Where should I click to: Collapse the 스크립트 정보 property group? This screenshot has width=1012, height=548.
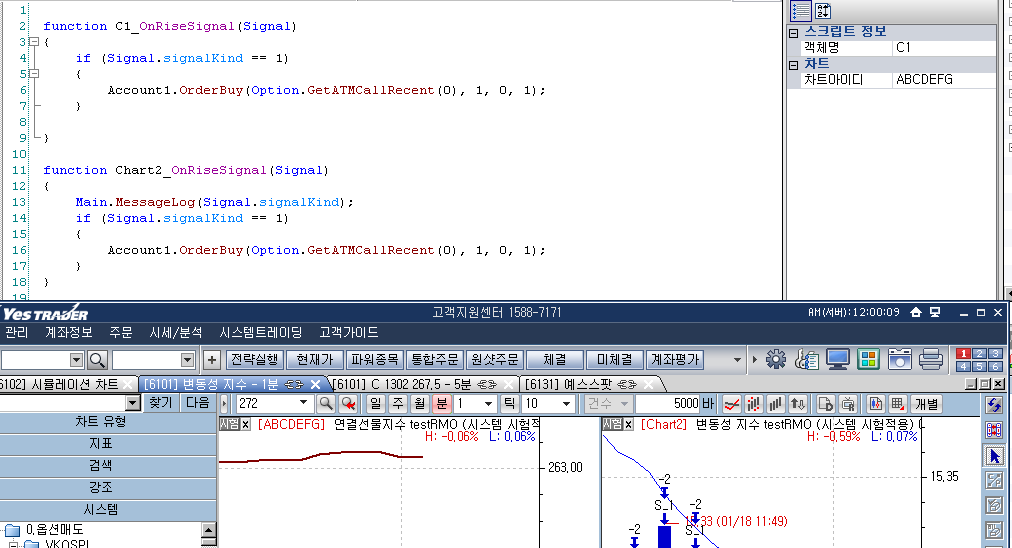[x=793, y=32]
